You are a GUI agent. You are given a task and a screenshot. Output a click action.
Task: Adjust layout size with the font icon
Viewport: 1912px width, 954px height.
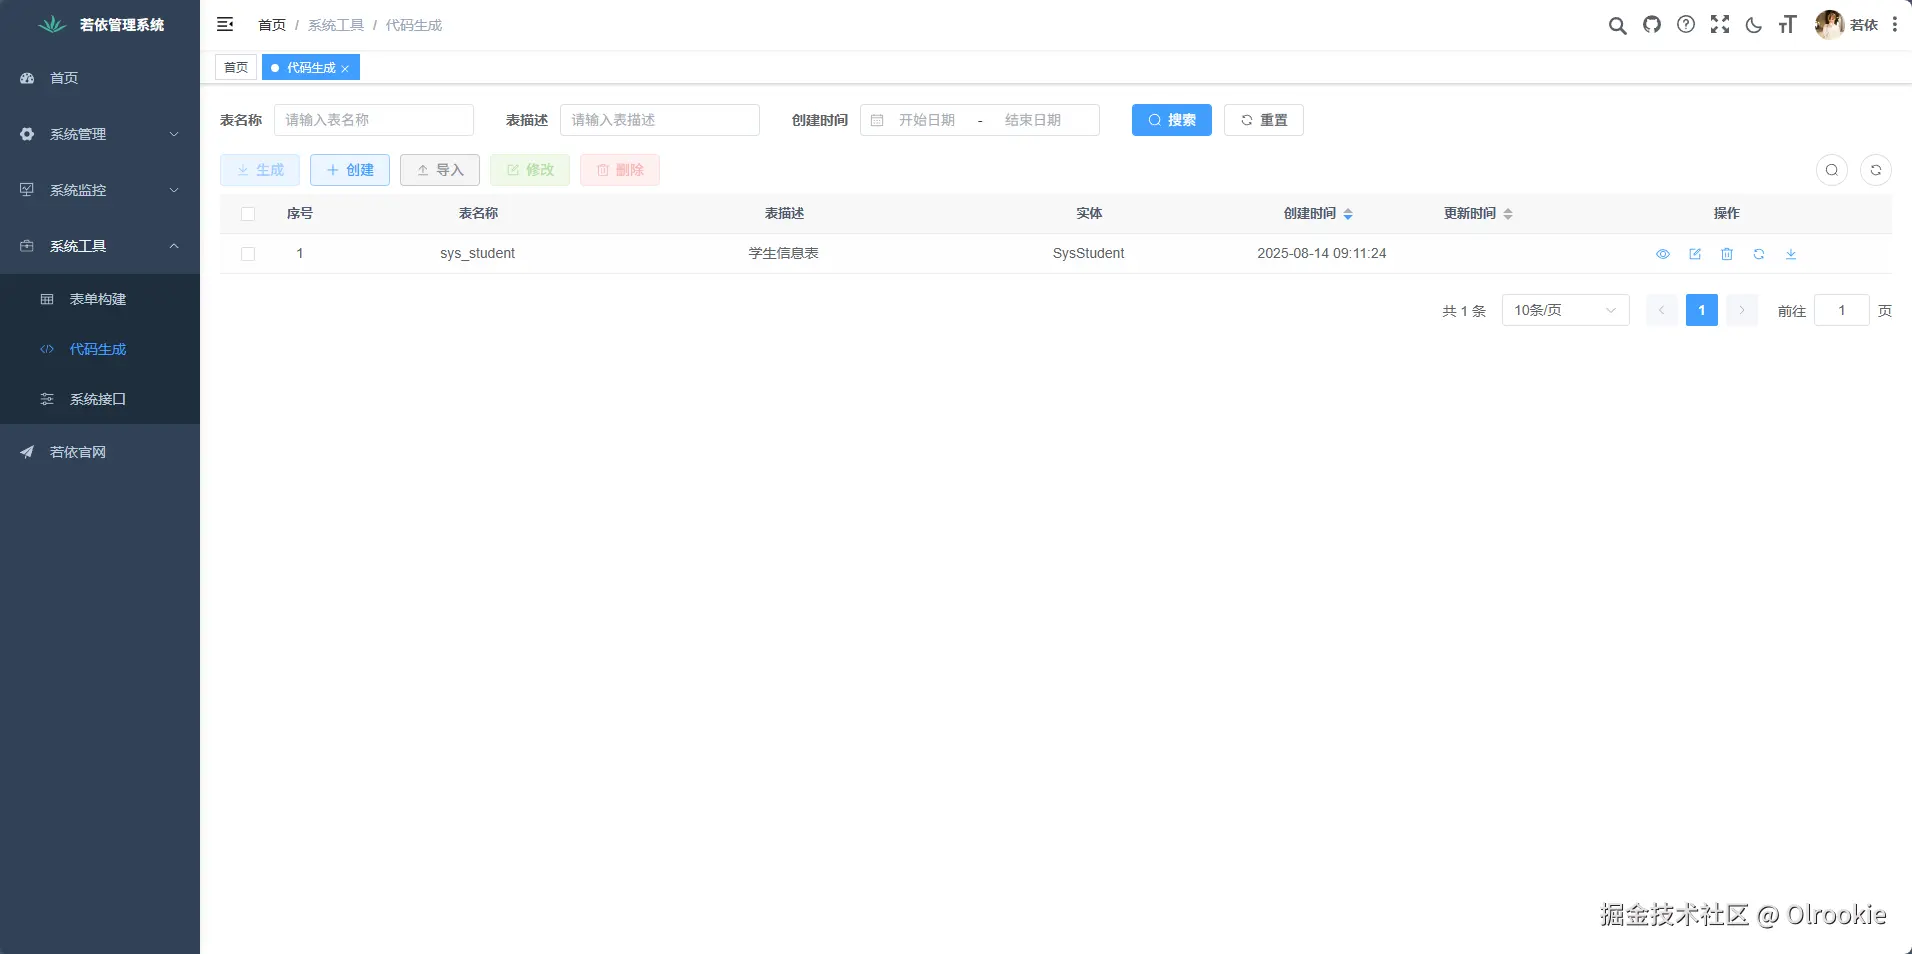(x=1789, y=25)
